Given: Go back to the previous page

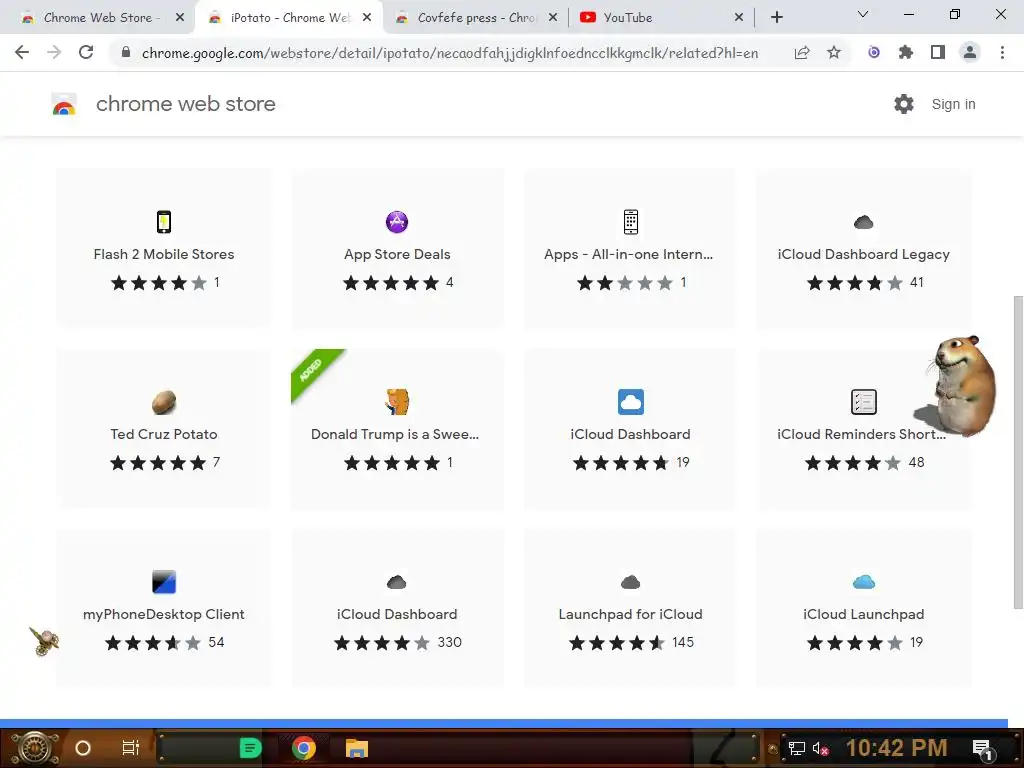Looking at the screenshot, I should [22, 52].
